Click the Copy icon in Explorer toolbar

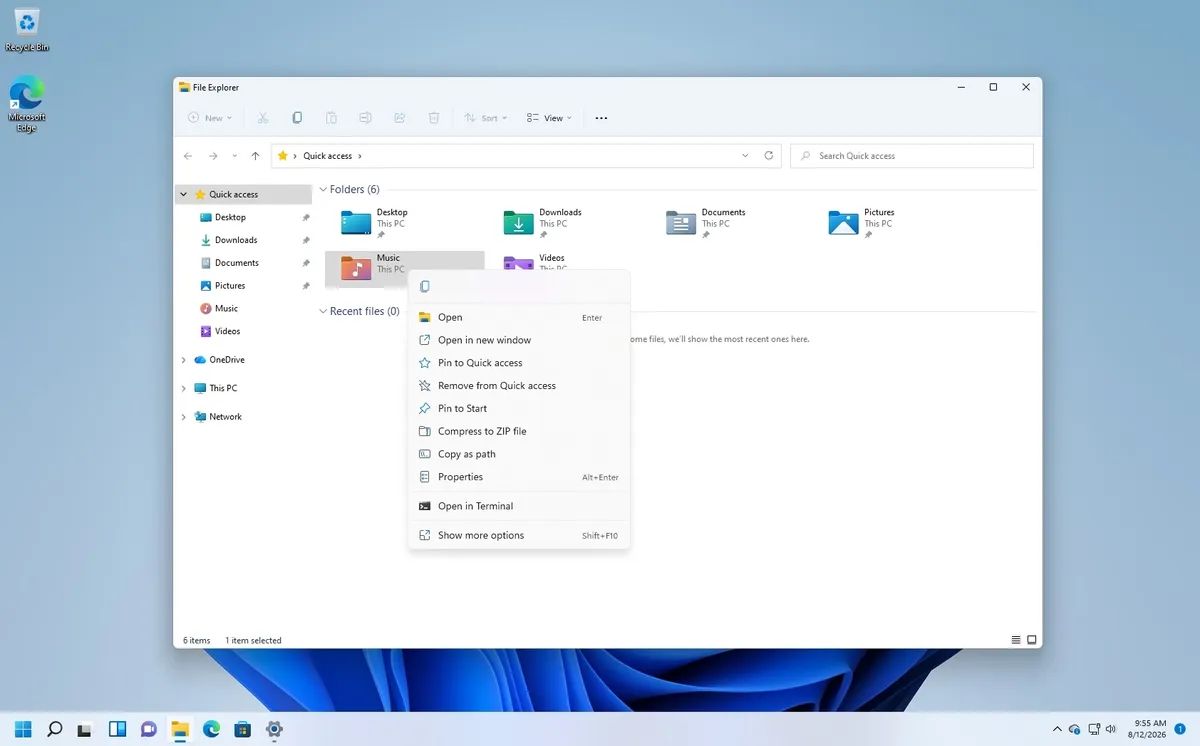click(297, 118)
